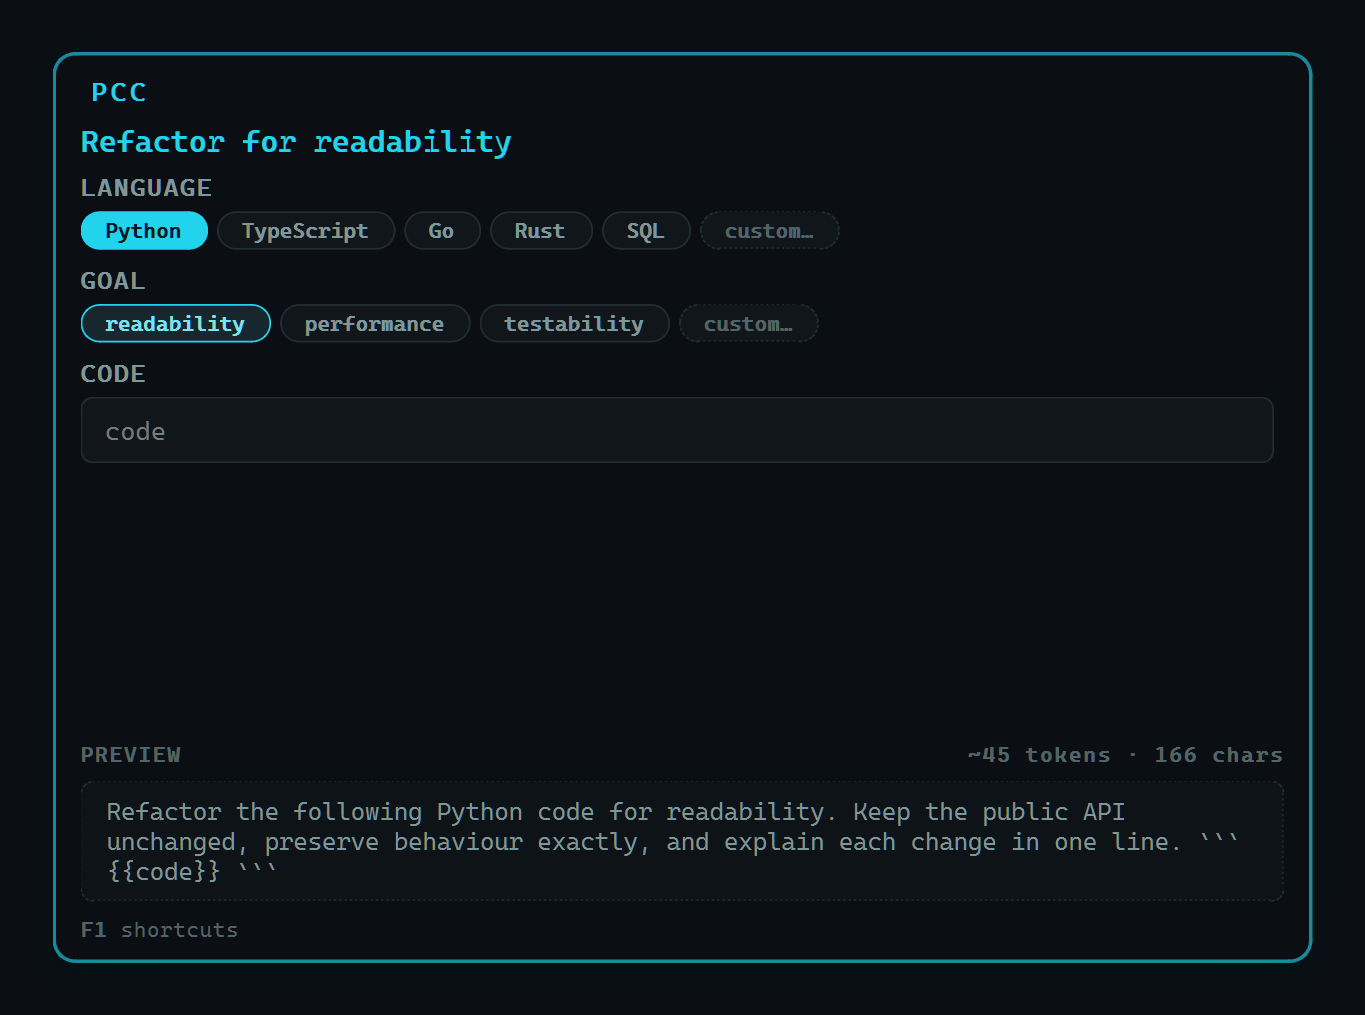
Task: Click the 'Refactor for readability' title
Action: pos(296,143)
